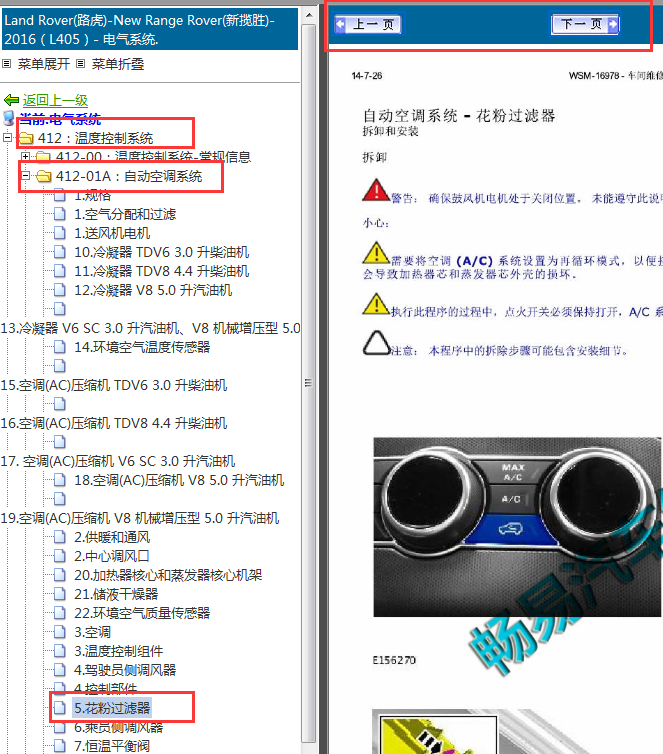Open 20.加热器核心和蒸发器核心机架
This screenshot has height=754, width=663.
[168, 575]
